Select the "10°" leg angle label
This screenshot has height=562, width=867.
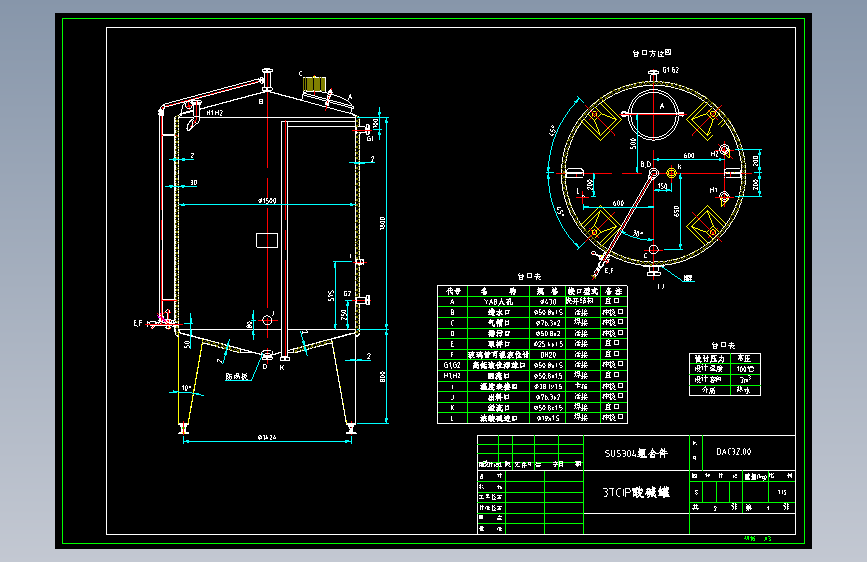pyautogui.click(x=186, y=388)
